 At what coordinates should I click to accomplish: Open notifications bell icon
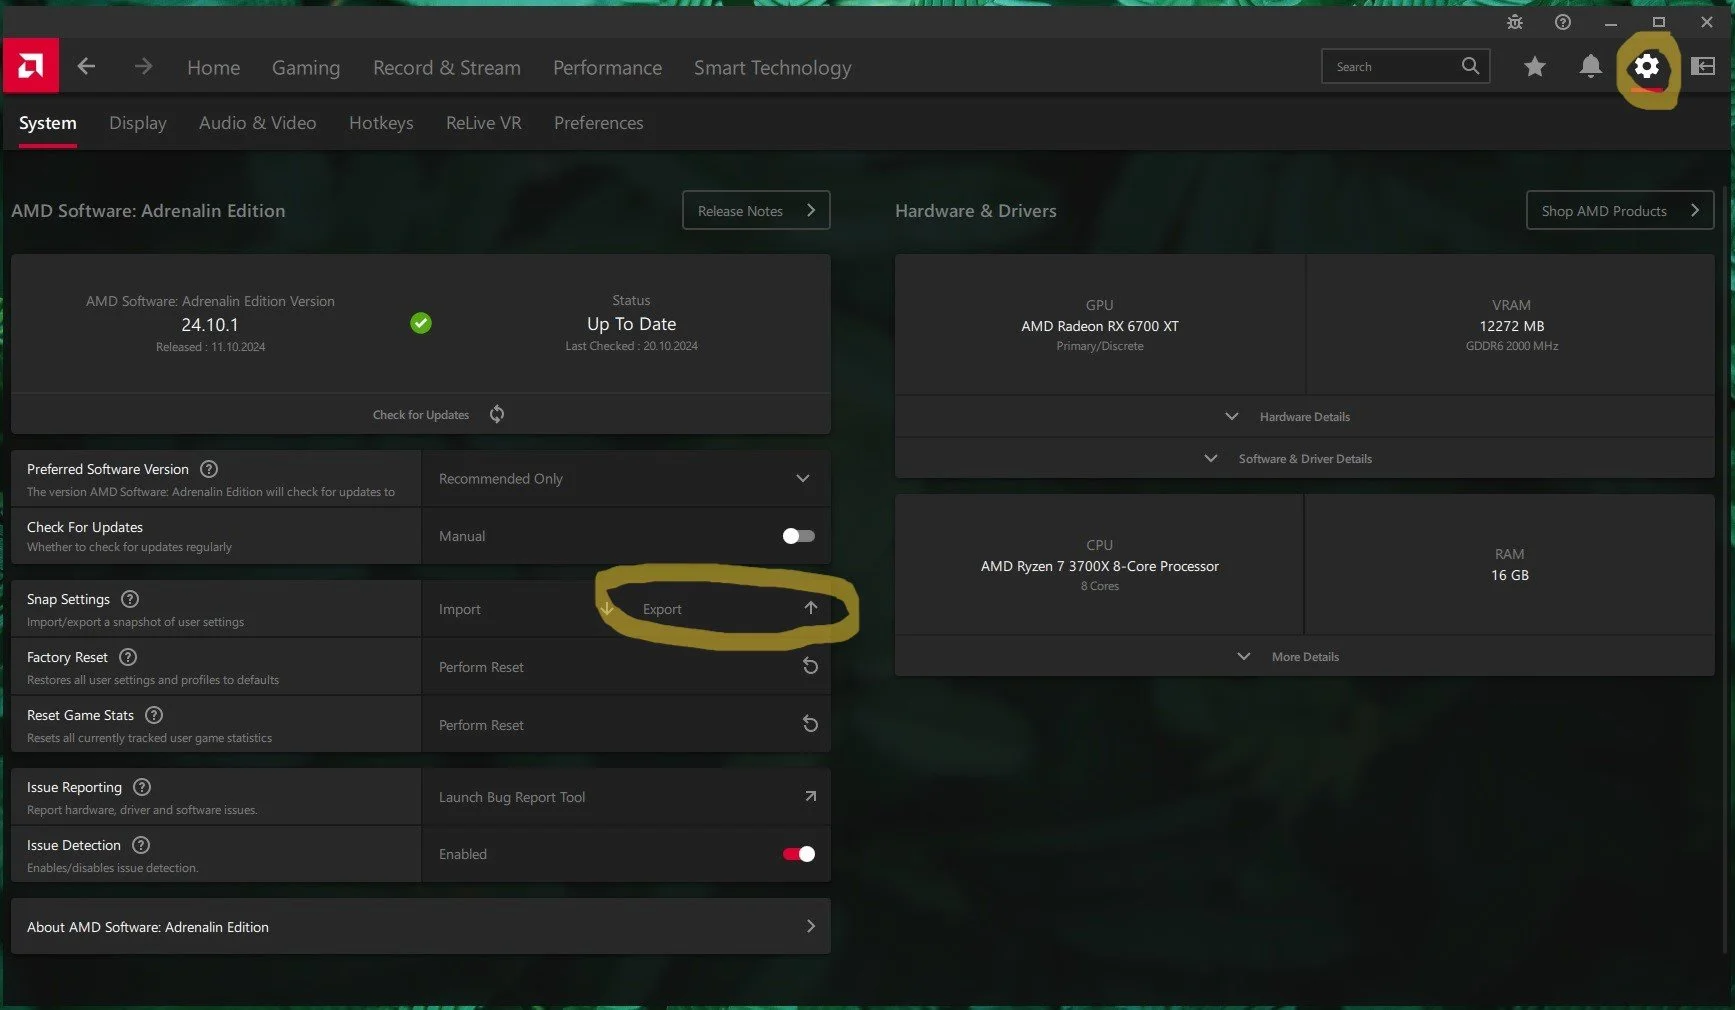1590,67
